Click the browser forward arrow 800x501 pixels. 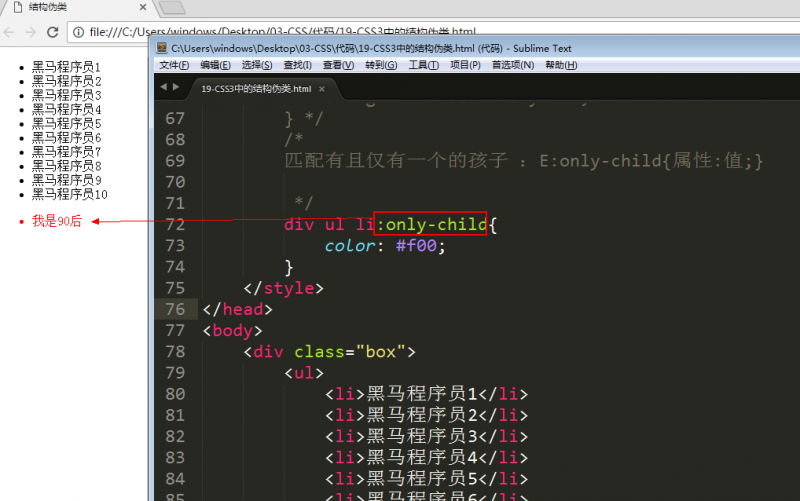[x=30, y=32]
